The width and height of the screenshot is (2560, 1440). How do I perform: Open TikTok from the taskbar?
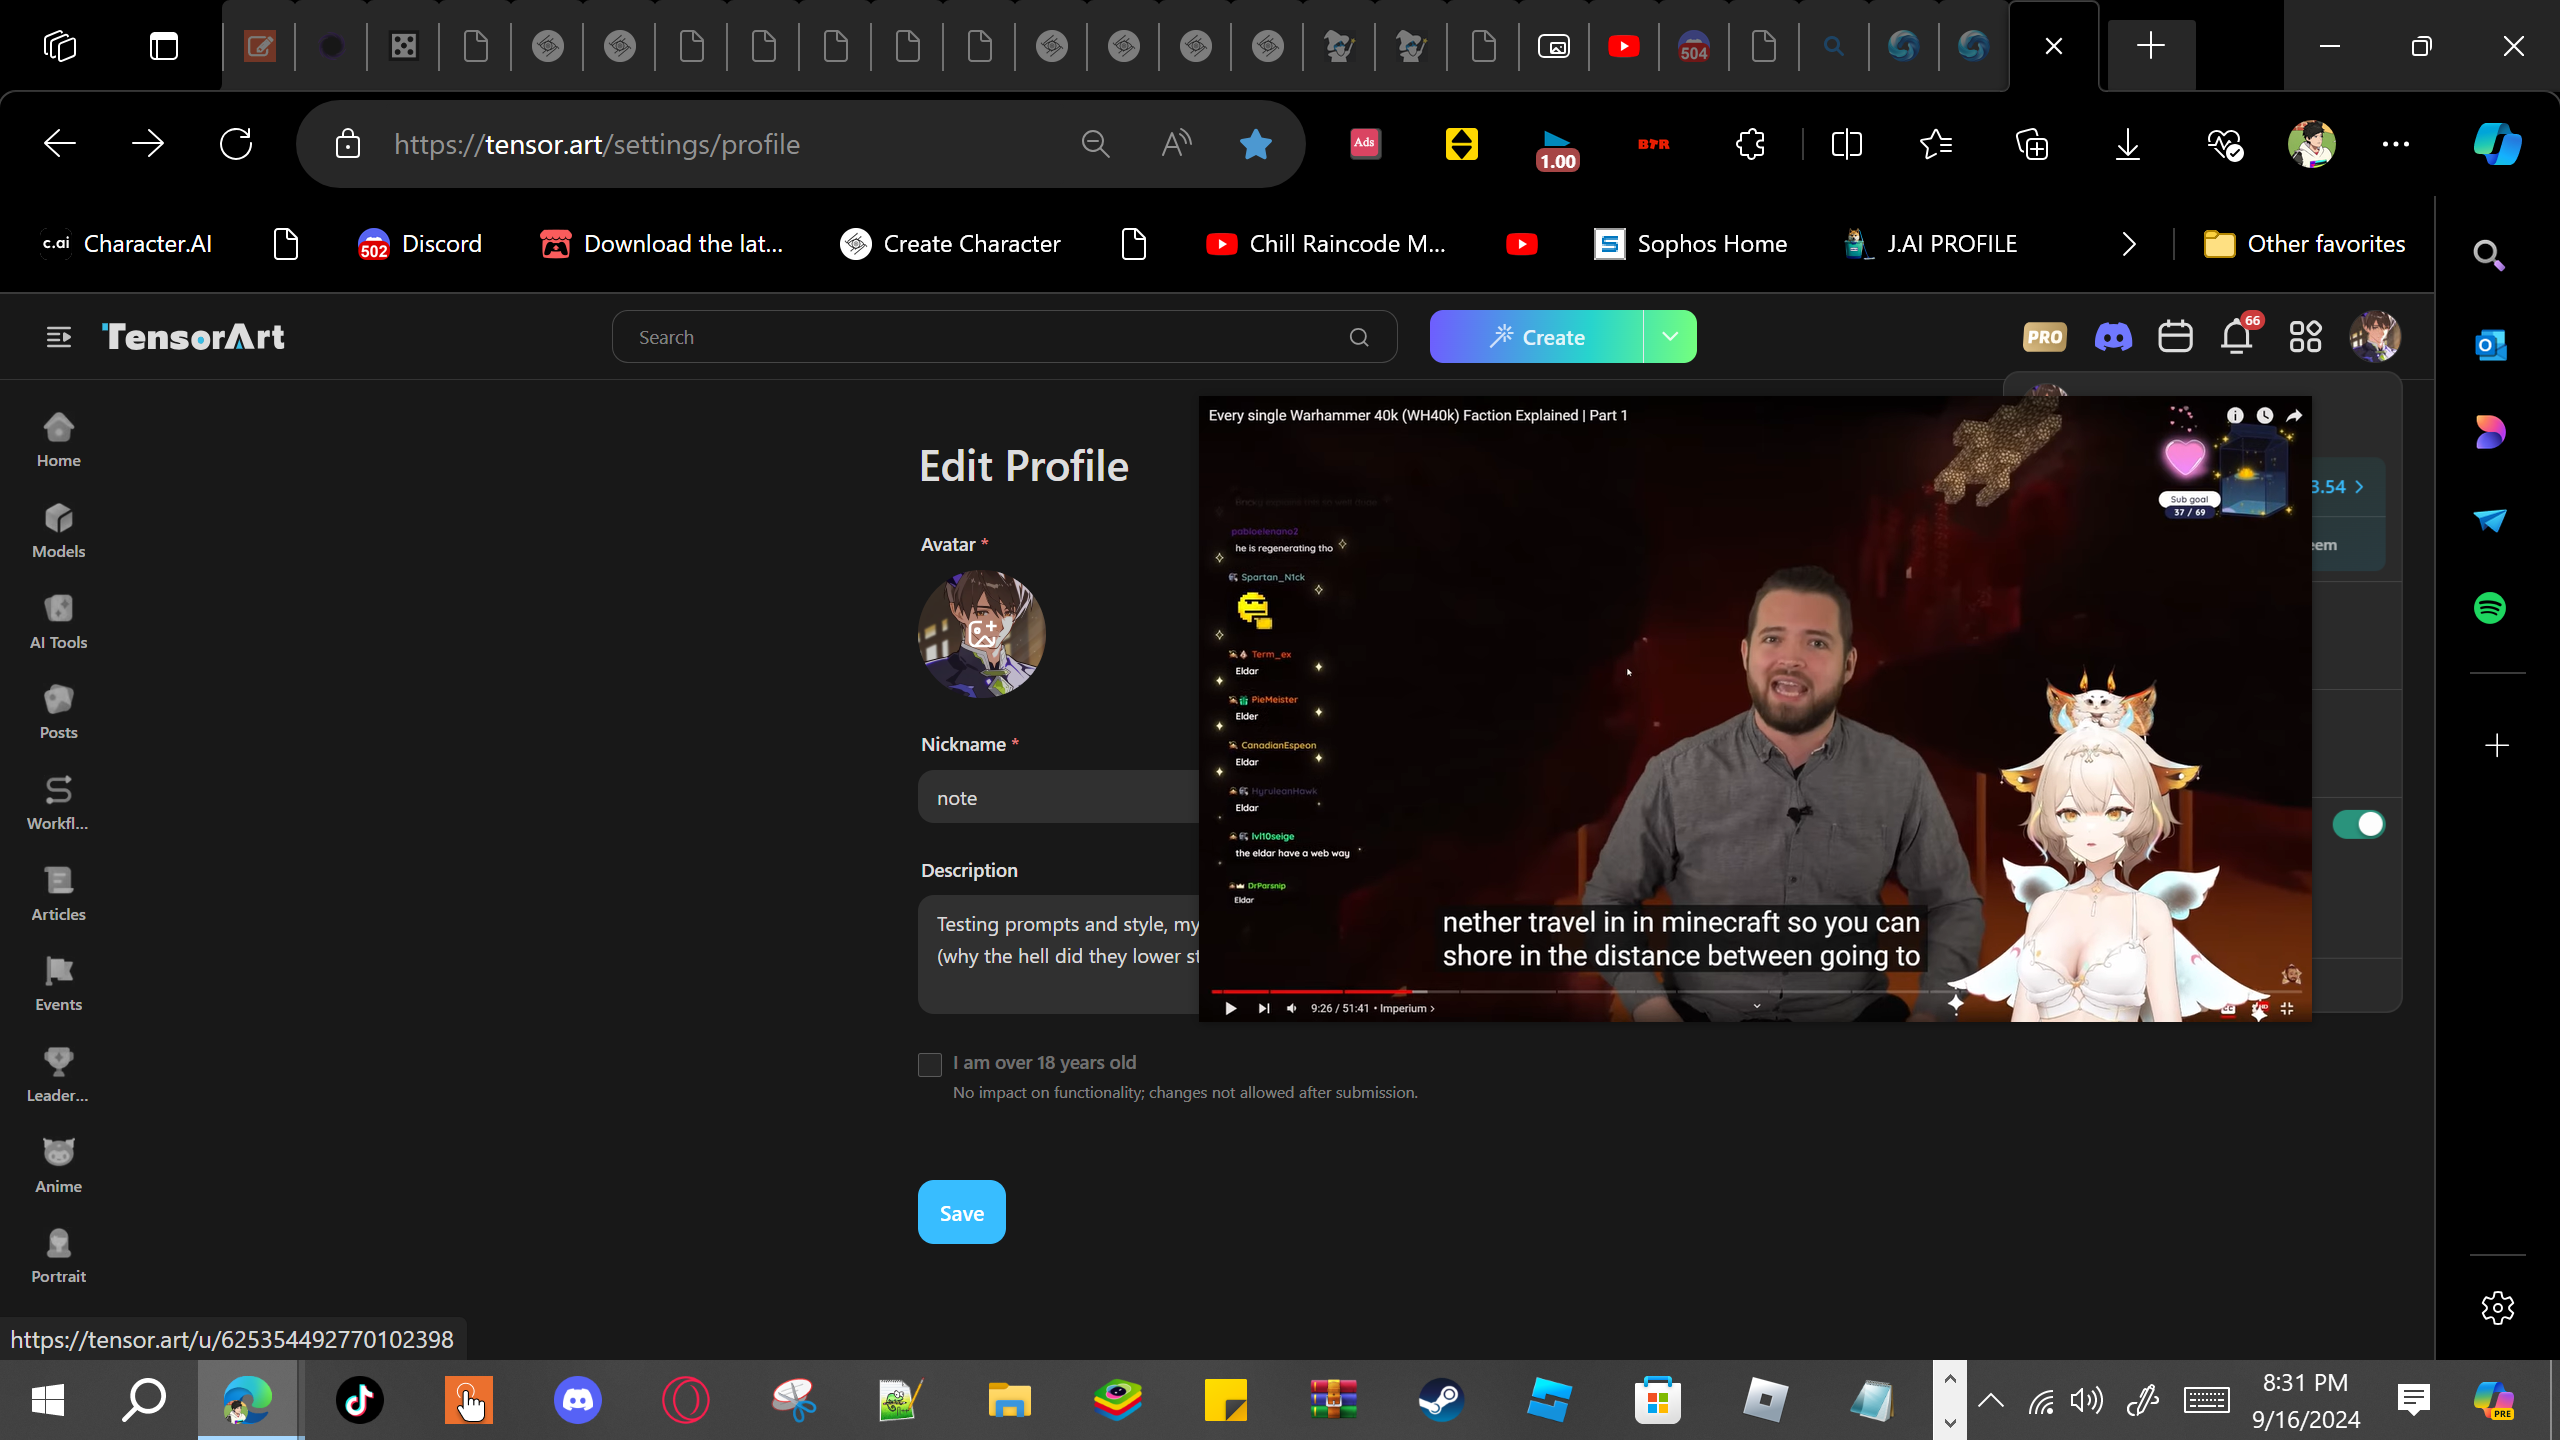[360, 1400]
